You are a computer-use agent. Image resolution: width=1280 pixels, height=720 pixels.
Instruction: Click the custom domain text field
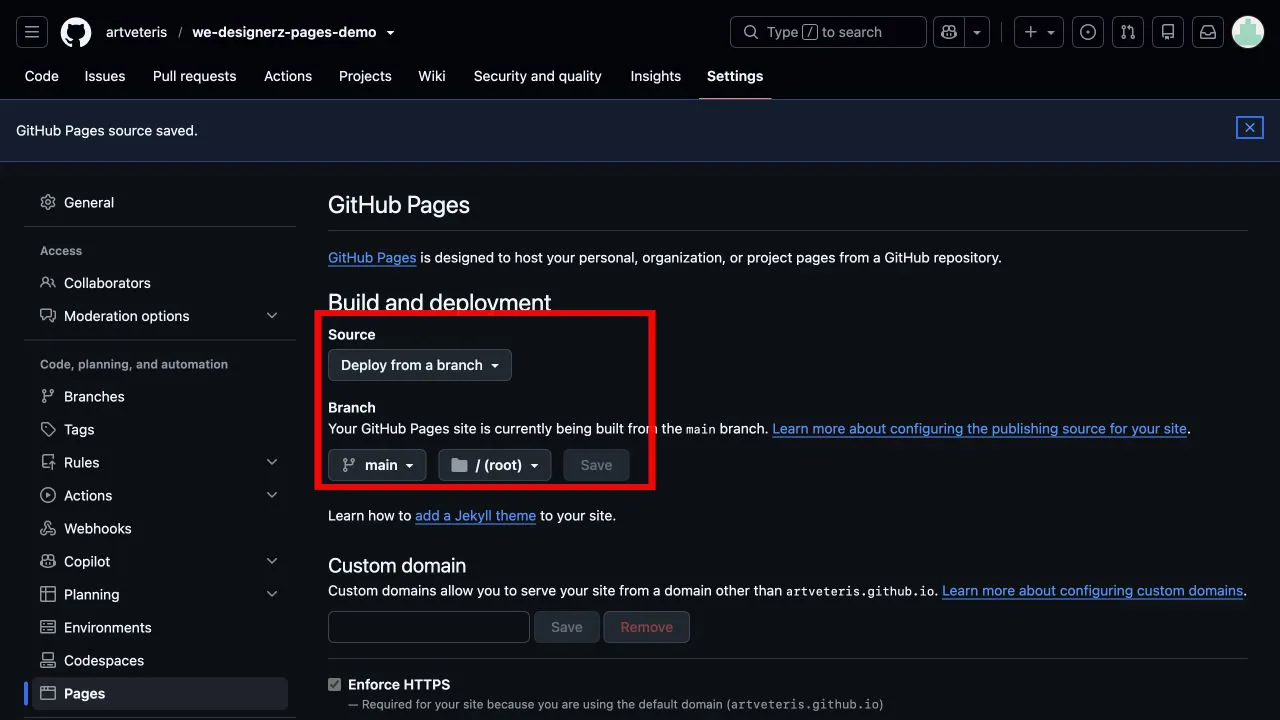click(429, 627)
